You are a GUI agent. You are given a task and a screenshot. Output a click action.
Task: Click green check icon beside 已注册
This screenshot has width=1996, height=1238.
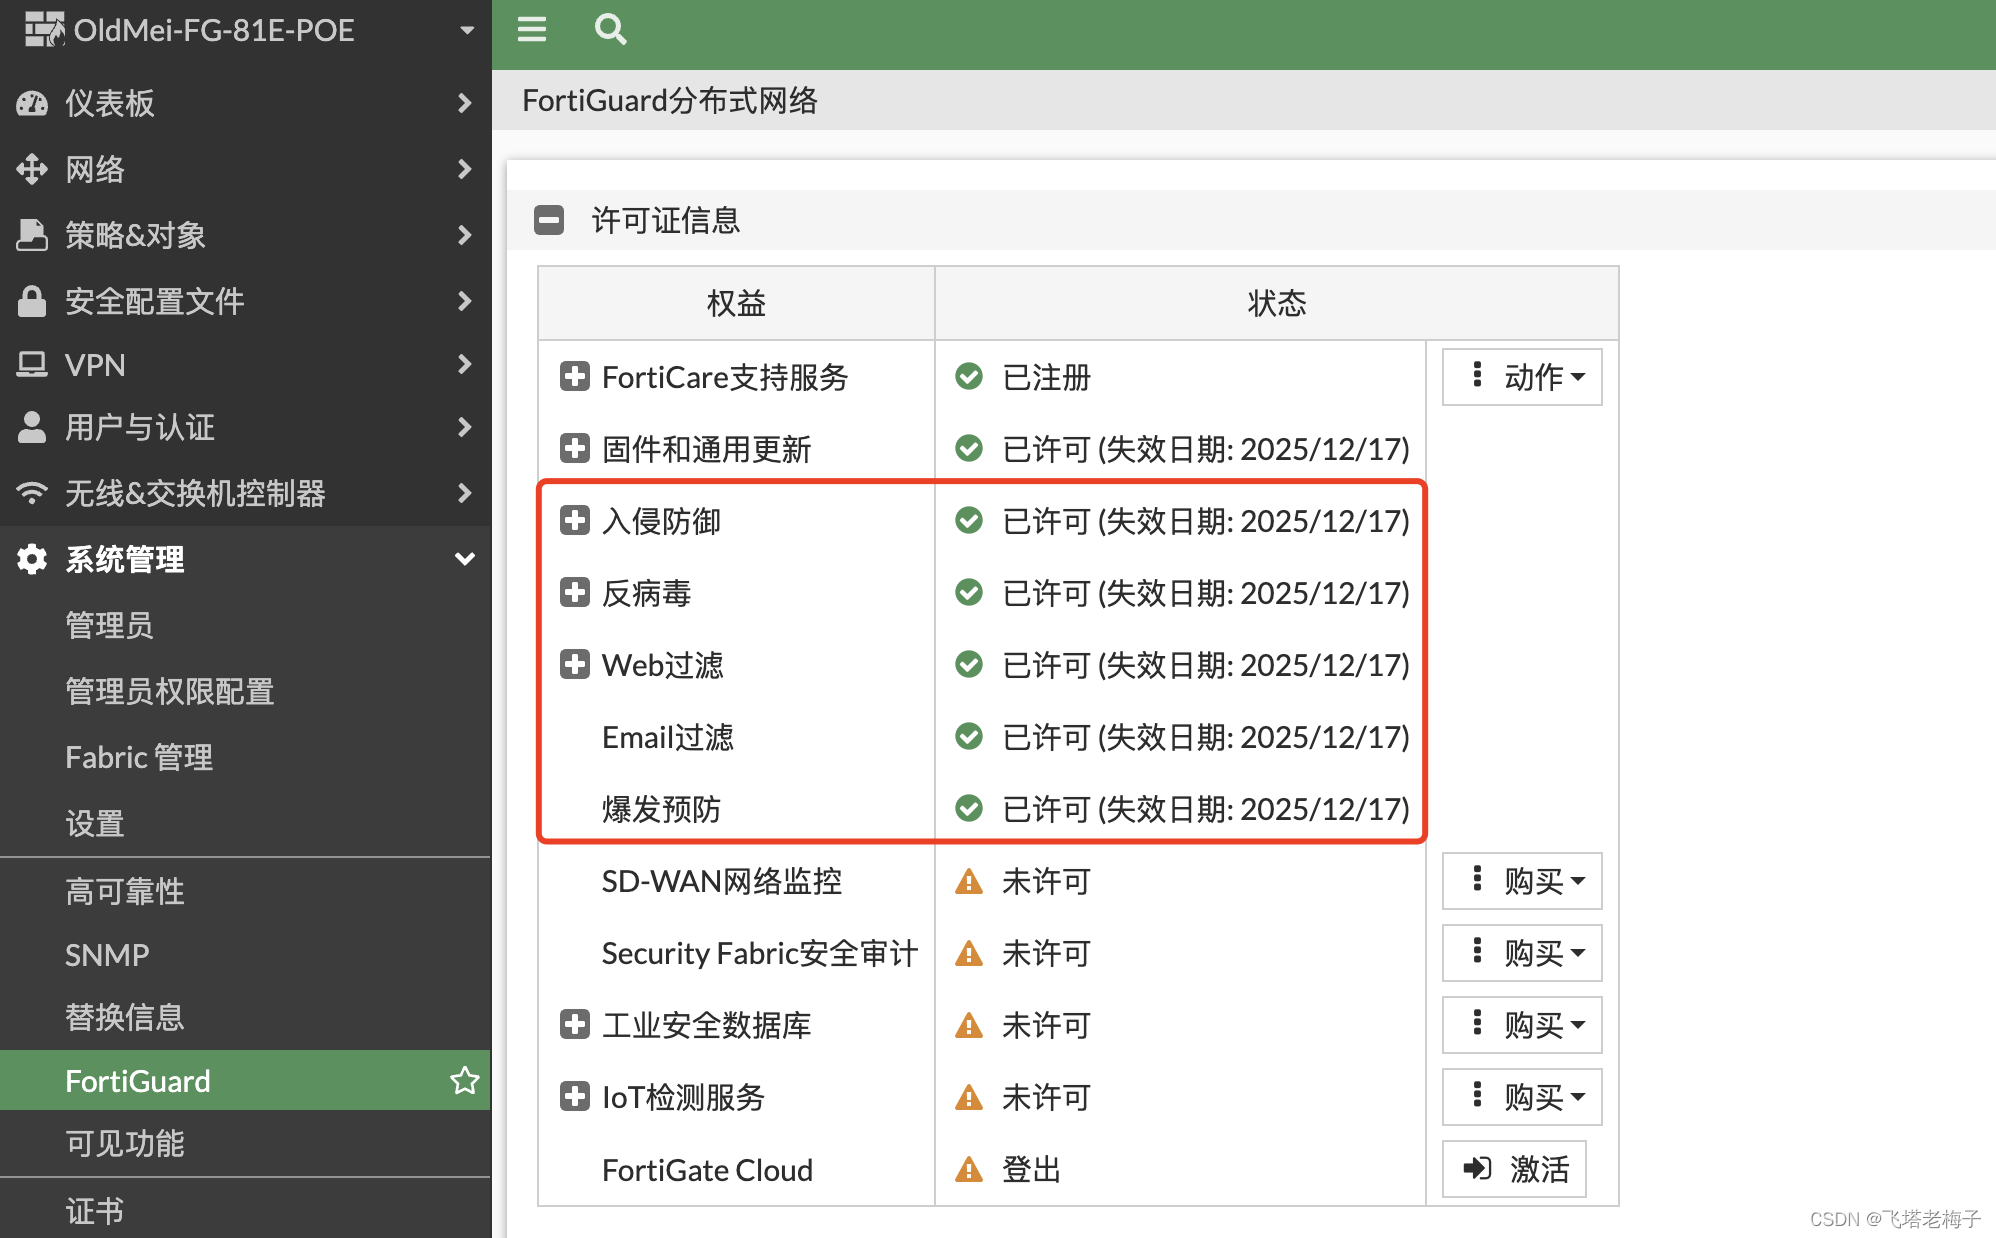click(969, 377)
